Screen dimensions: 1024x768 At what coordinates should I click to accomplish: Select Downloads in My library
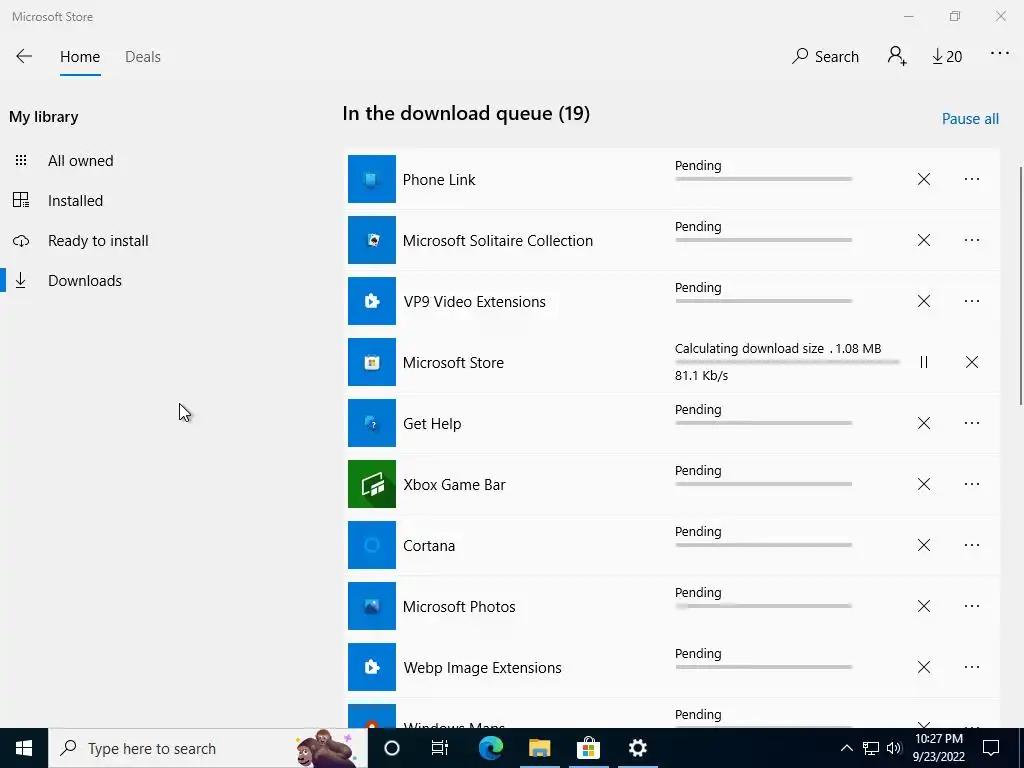click(x=85, y=280)
